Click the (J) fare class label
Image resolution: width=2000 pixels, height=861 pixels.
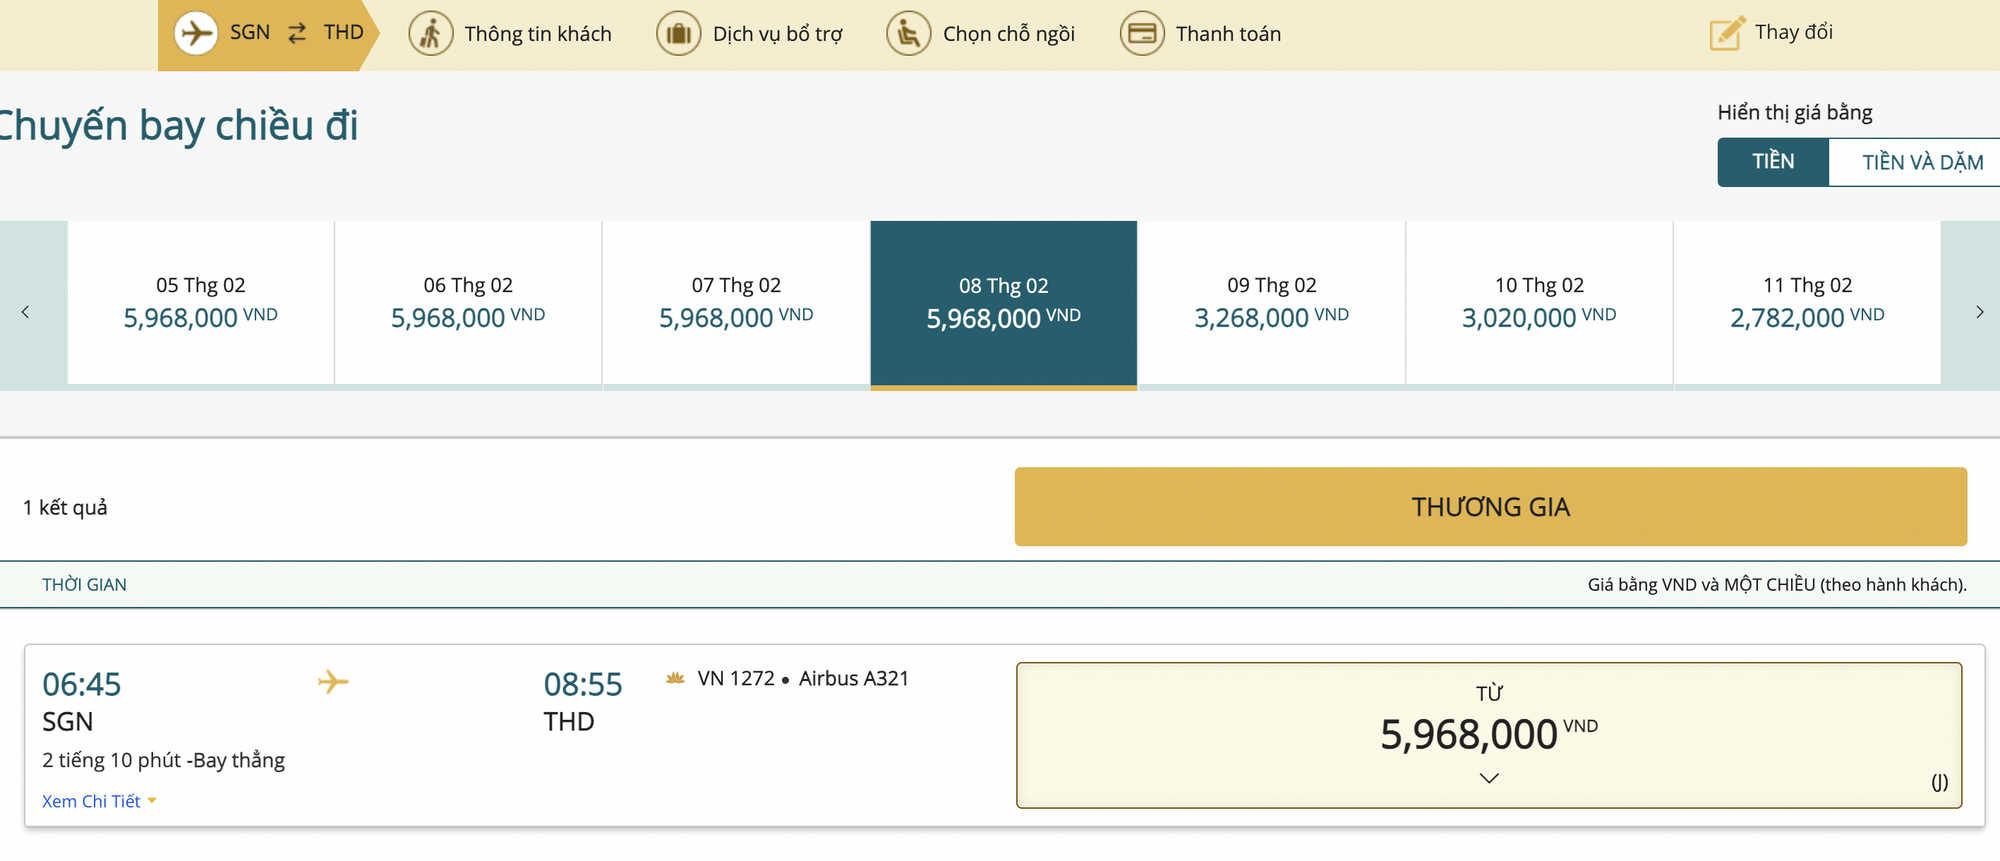[1939, 782]
